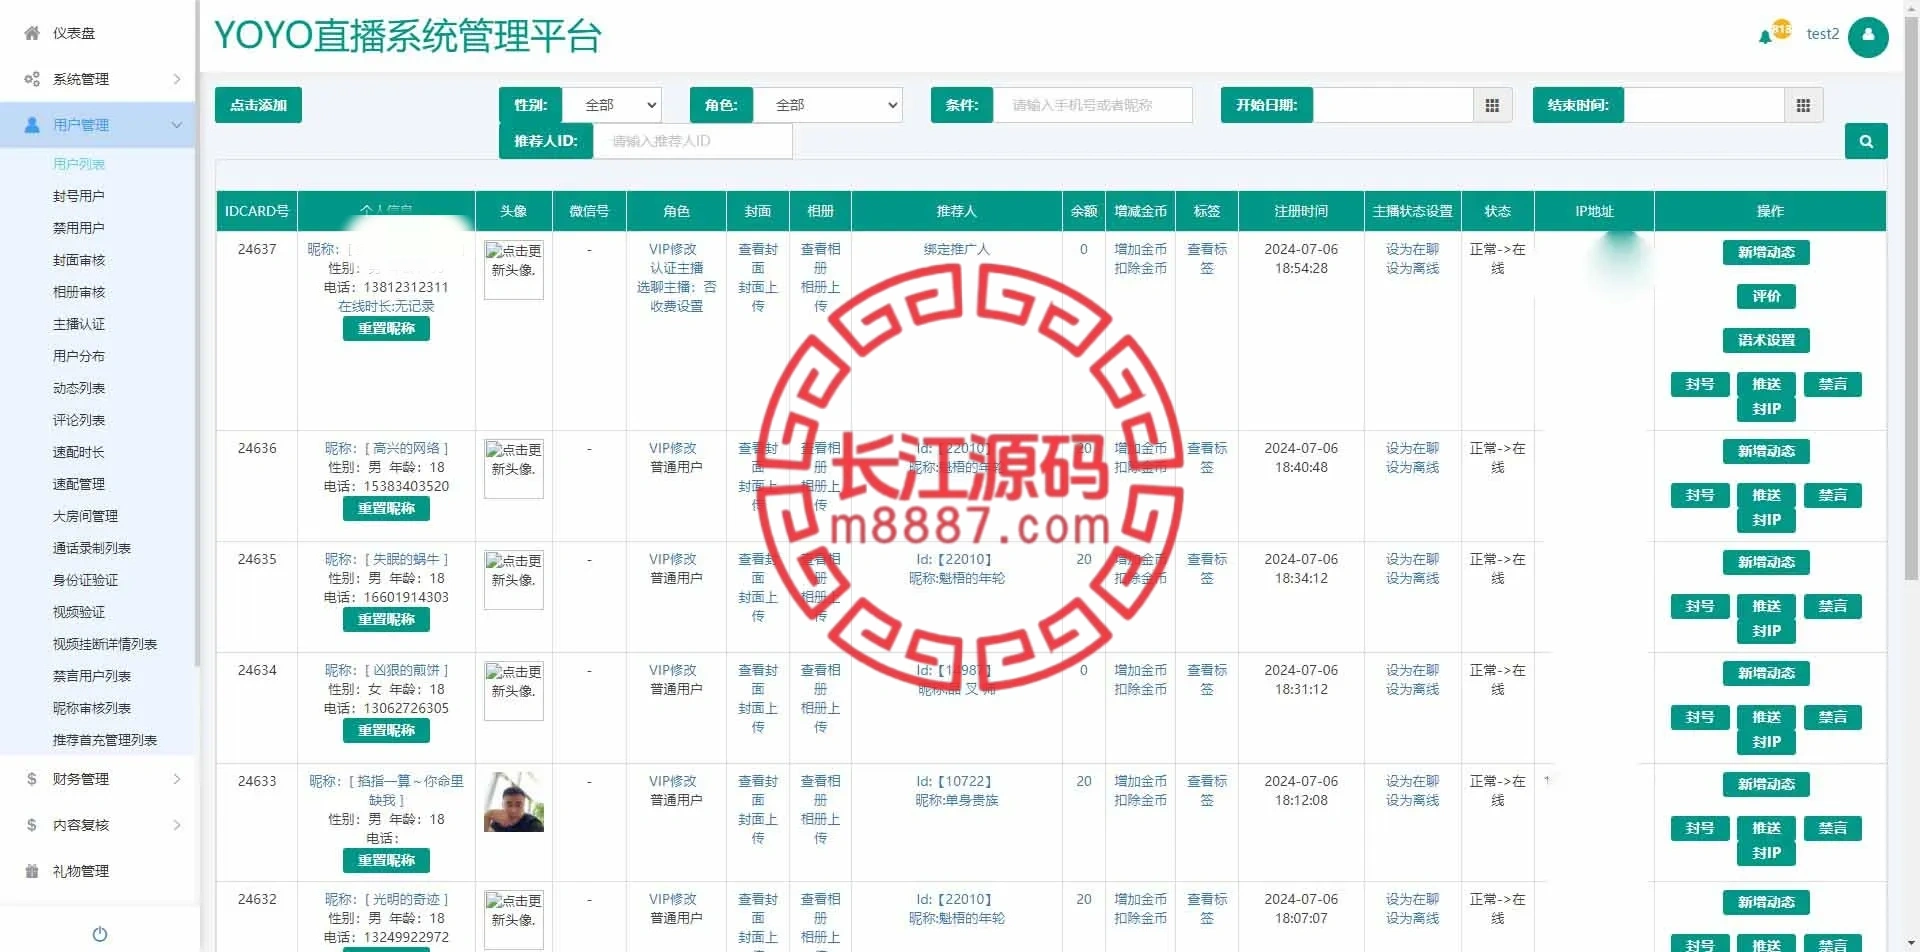The image size is (1920, 952).
Task: Click the 礼物管理 gift icon
Action: click(32, 871)
